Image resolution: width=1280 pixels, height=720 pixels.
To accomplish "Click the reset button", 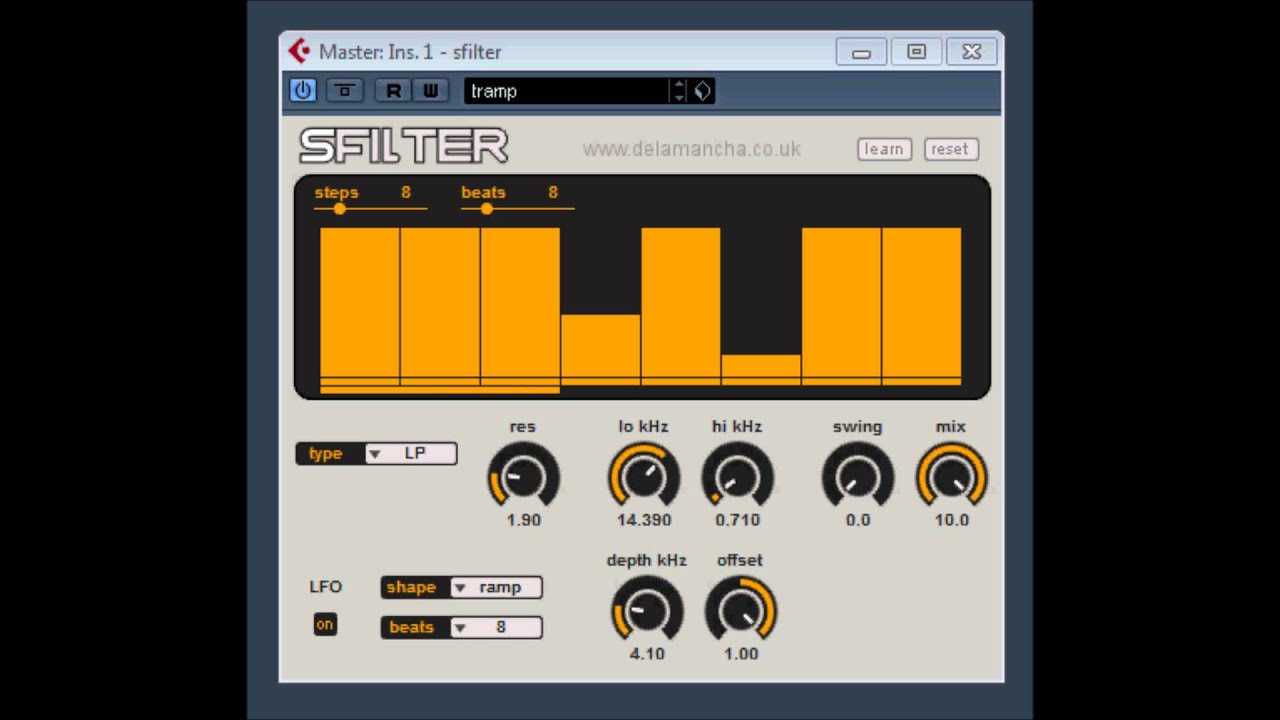I will (950, 149).
